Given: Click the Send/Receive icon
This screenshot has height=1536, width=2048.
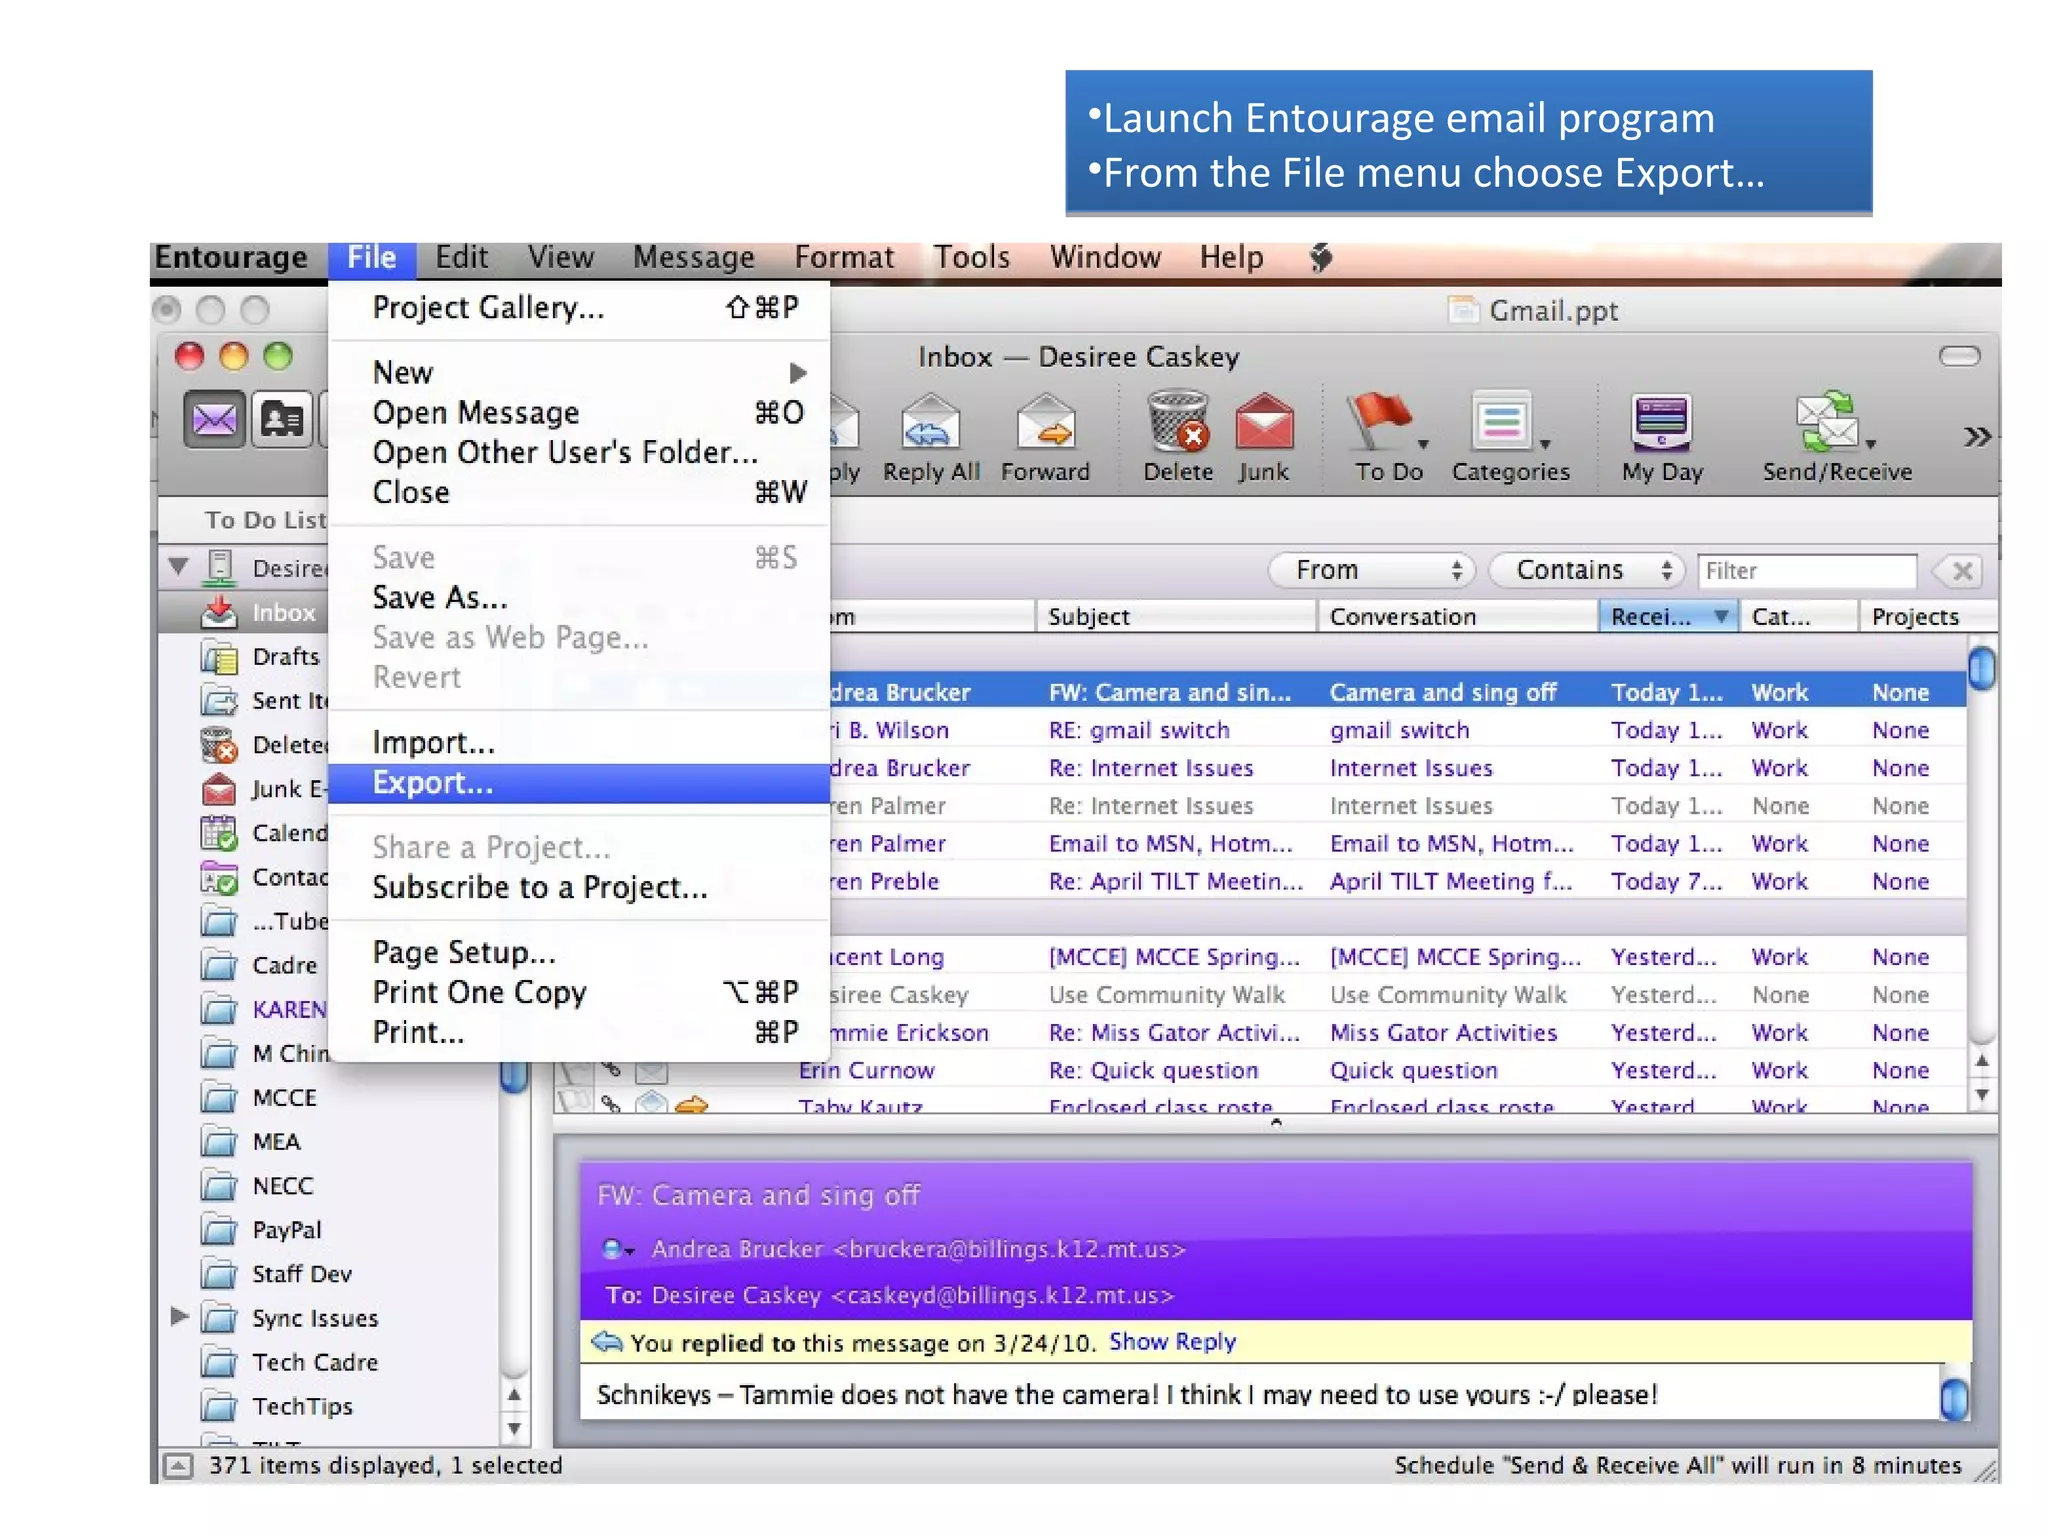Looking at the screenshot, I should pos(1827,423).
